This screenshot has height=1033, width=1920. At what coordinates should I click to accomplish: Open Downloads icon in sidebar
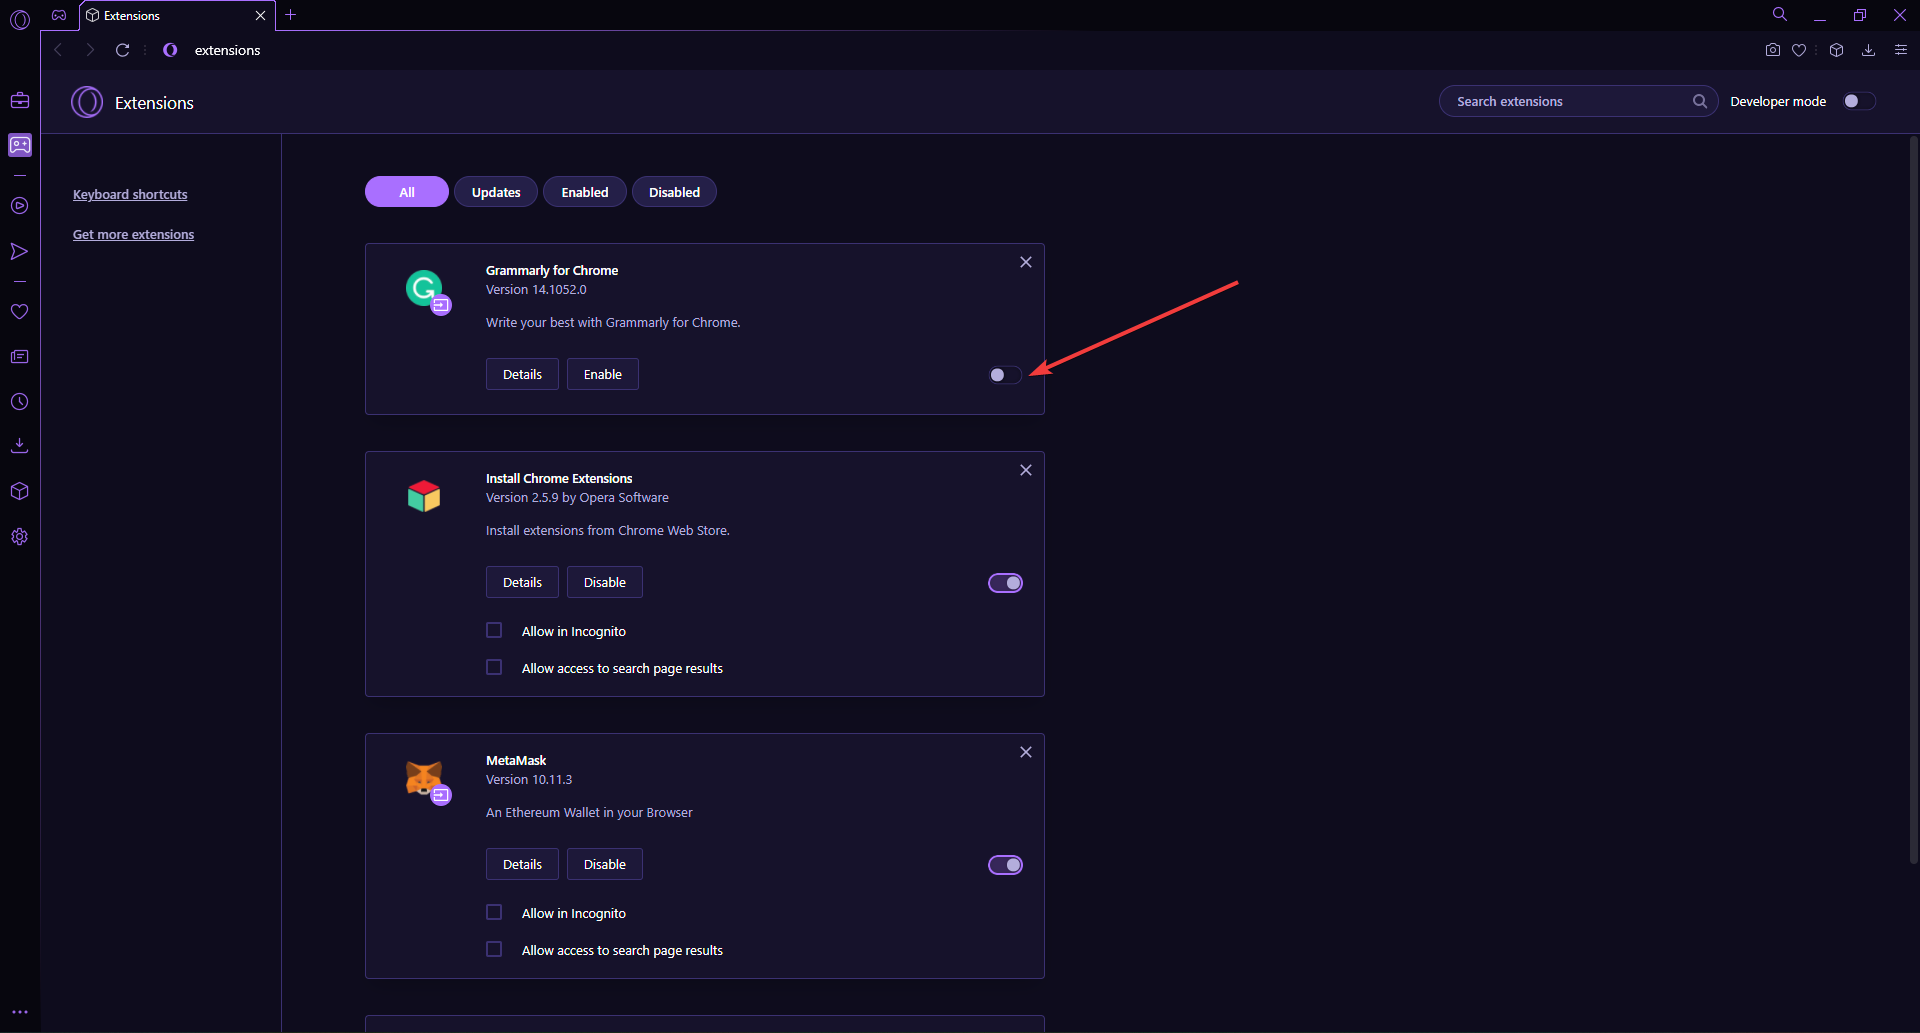point(20,446)
